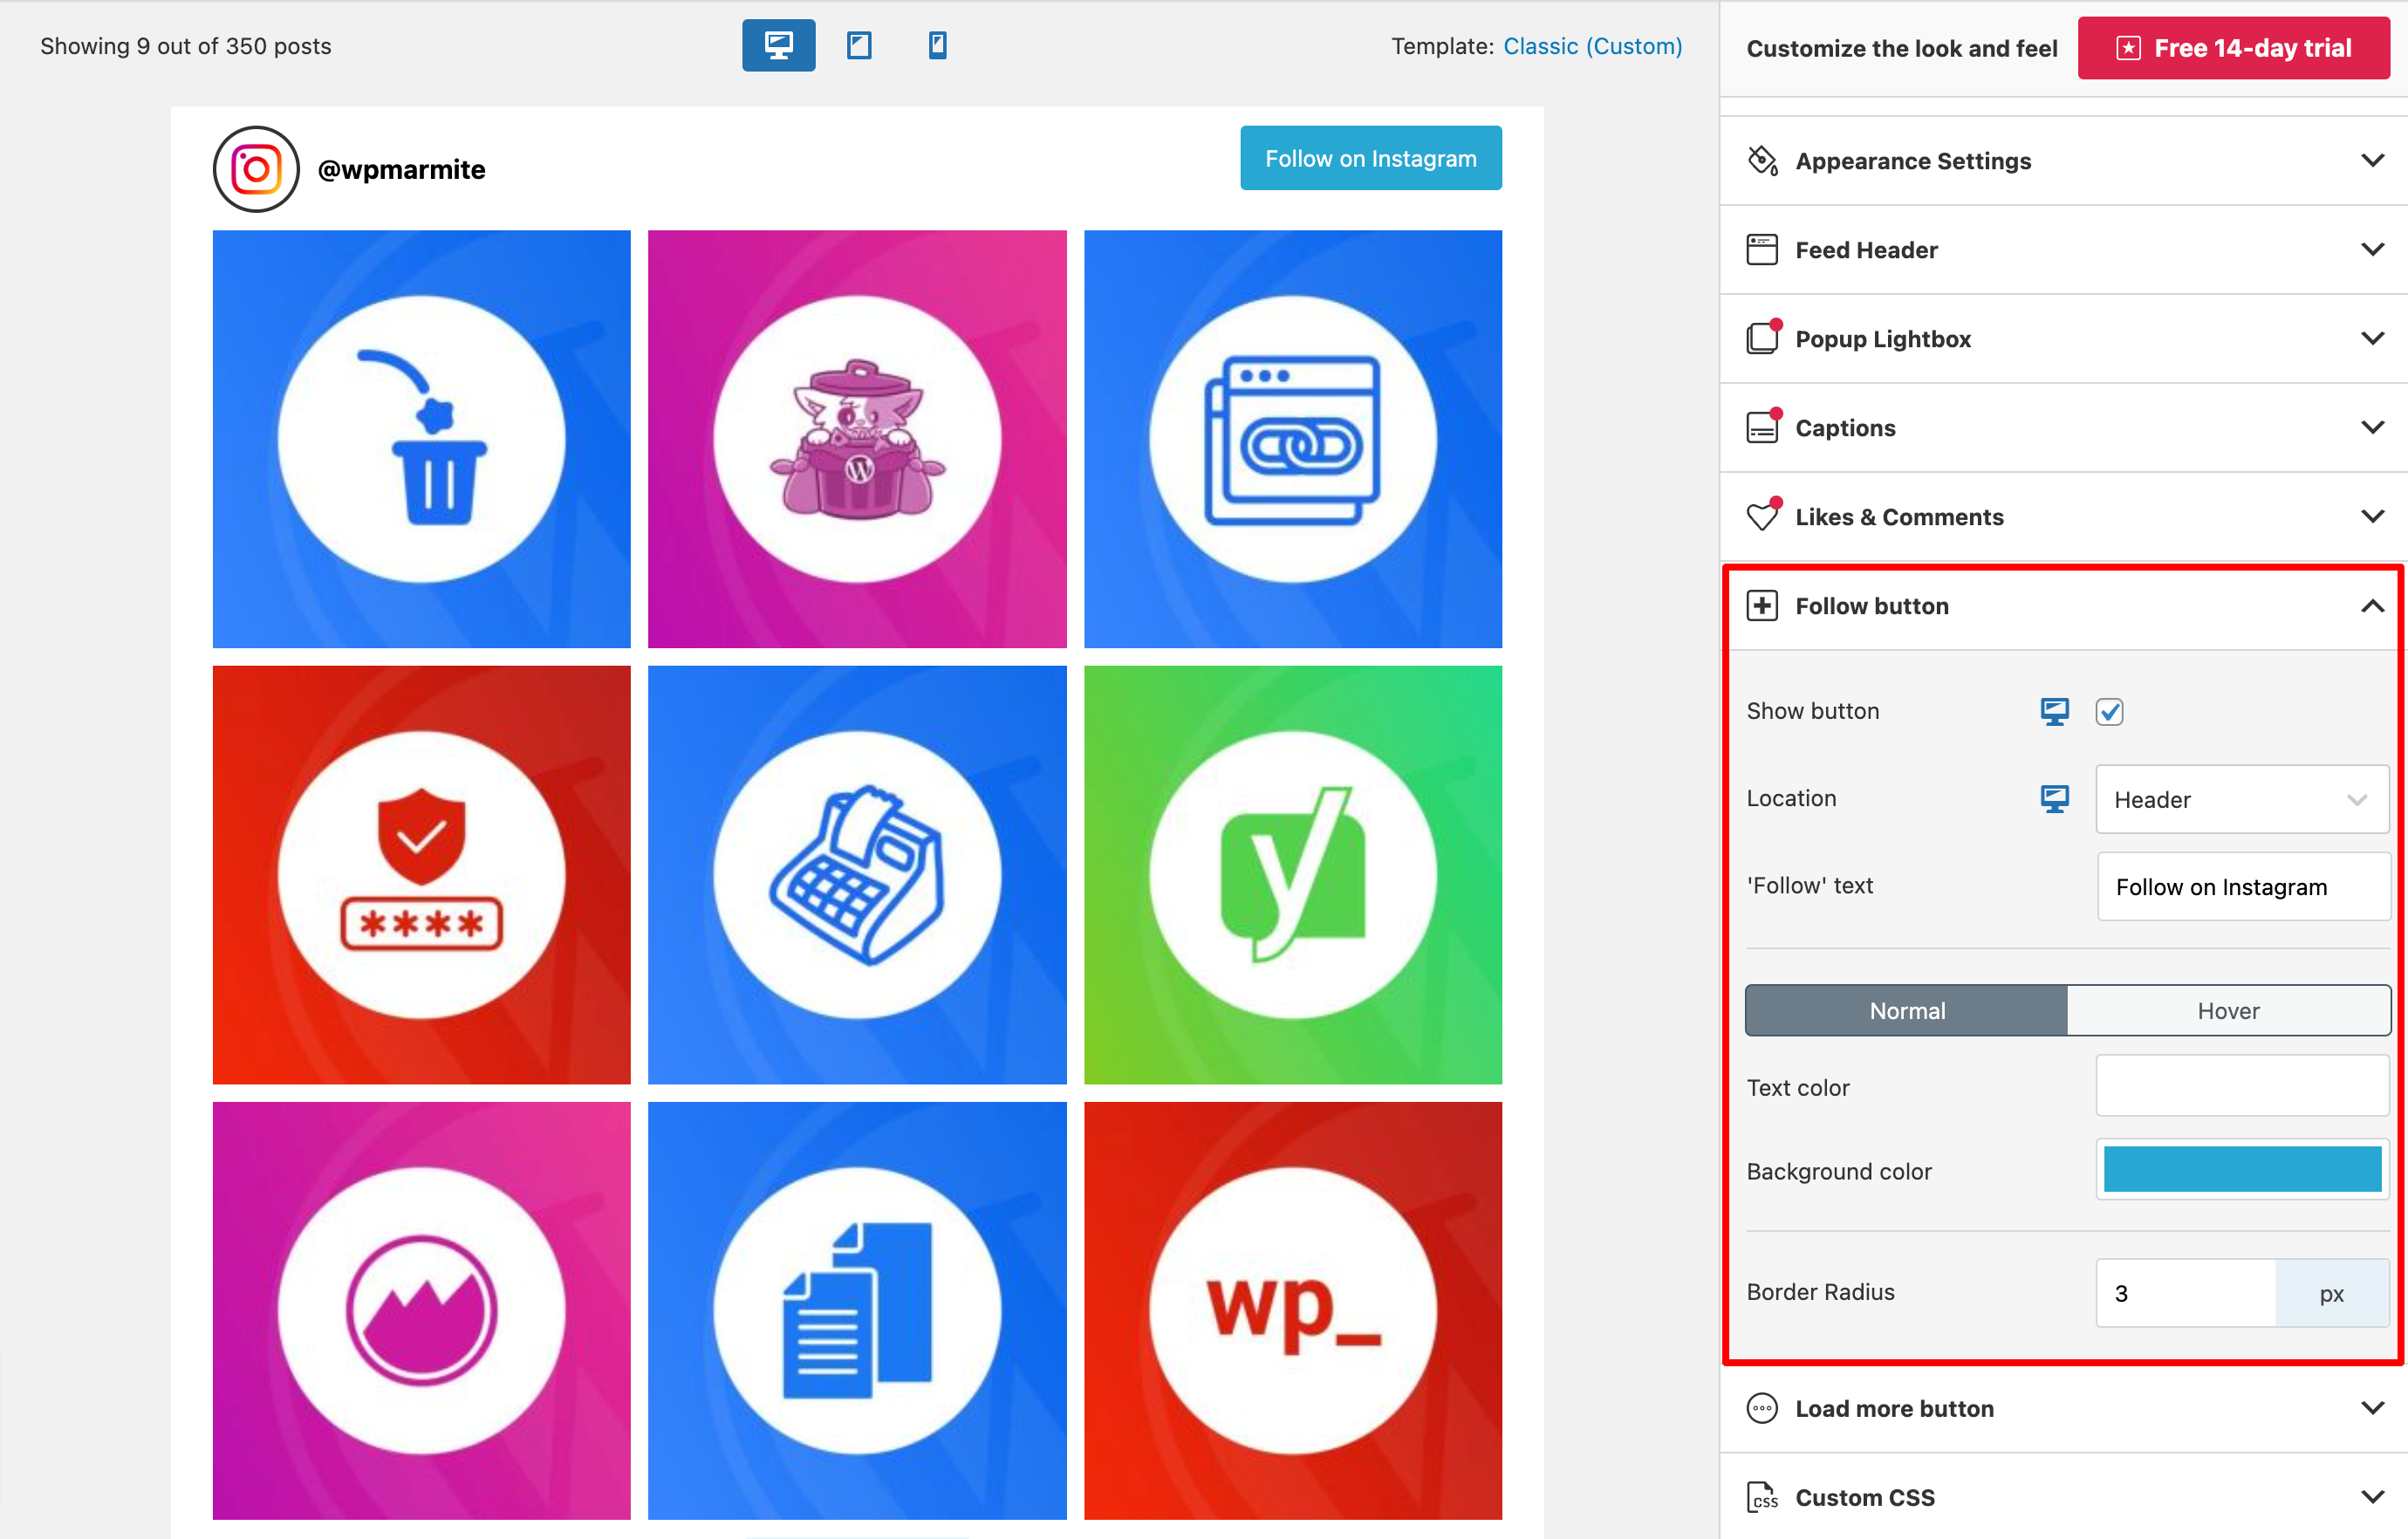Switch to tablet preview mode

pyautogui.click(x=859, y=45)
